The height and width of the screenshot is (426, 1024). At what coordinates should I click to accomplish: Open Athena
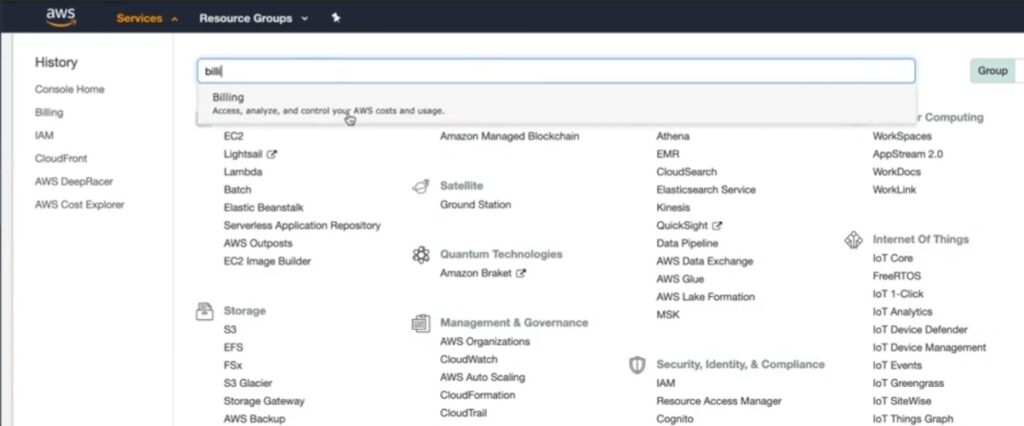click(x=673, y=137)
